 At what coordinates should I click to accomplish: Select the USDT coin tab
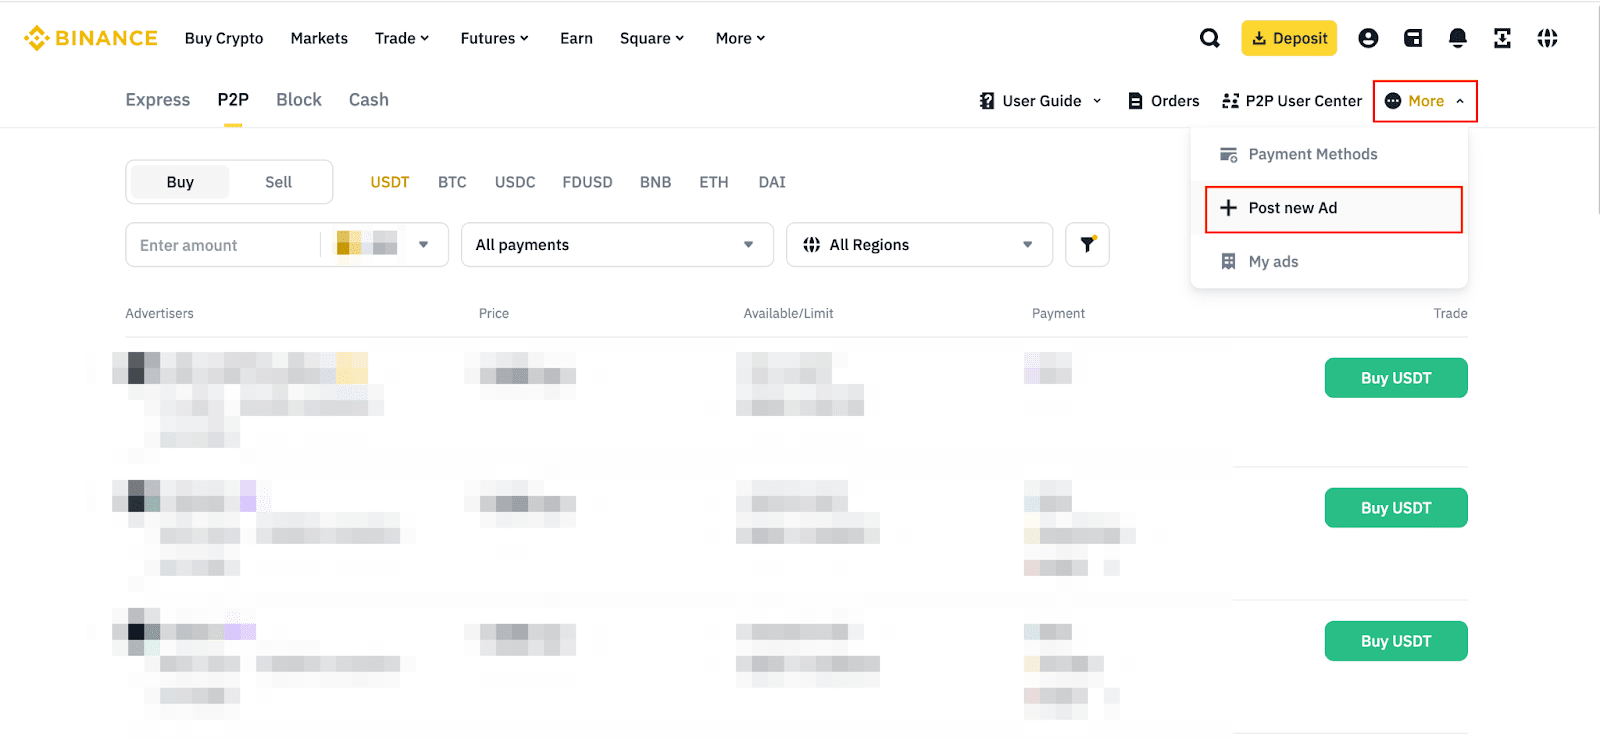click(390, 182)
